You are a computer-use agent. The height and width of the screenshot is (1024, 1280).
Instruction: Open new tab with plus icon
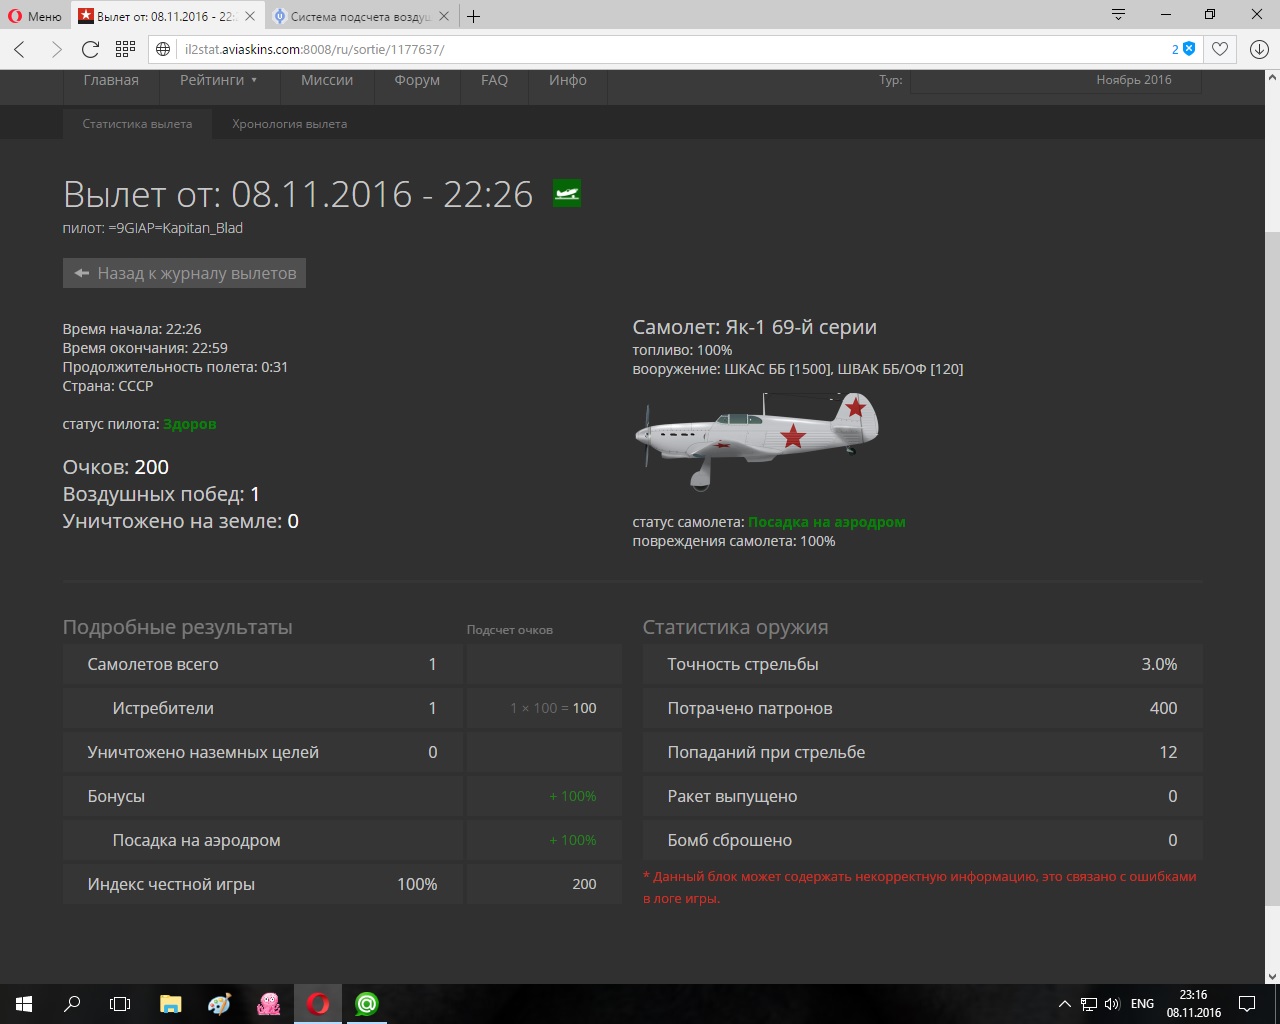[474, 16]
